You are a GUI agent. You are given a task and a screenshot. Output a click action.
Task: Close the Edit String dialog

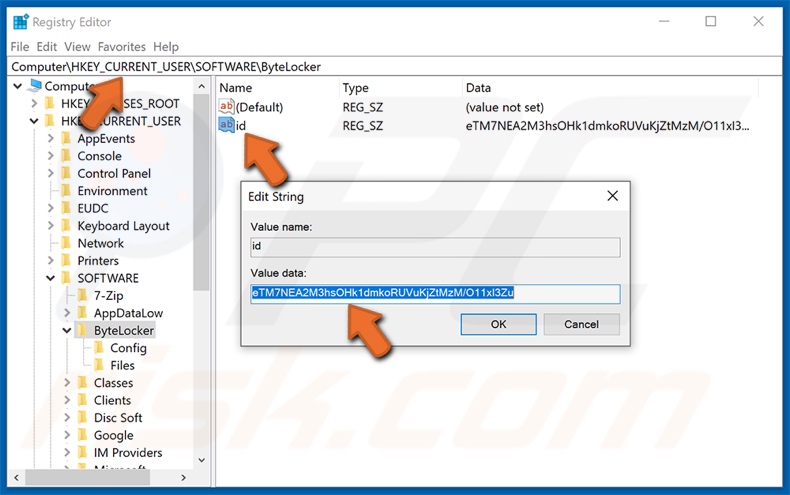pos(613,196)
